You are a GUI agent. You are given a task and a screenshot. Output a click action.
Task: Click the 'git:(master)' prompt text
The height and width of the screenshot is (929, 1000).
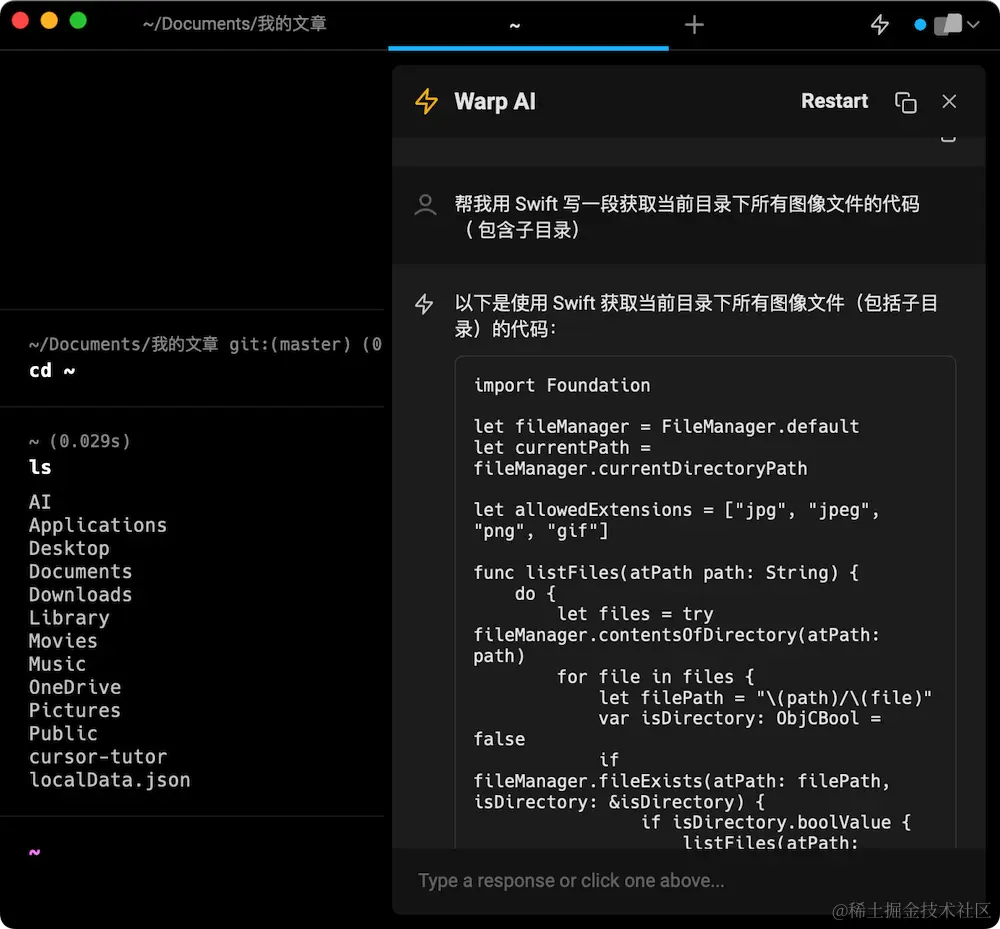click(290, 344)
